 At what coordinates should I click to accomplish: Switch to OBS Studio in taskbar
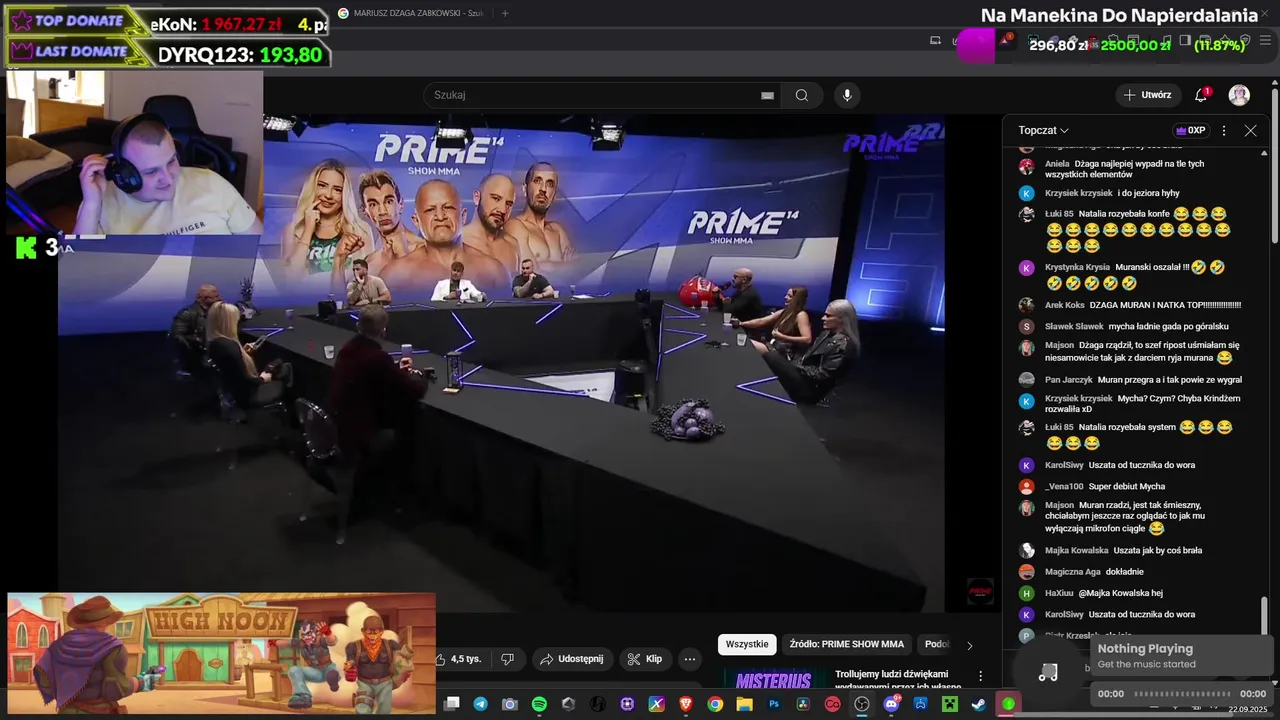coord(861,704)
